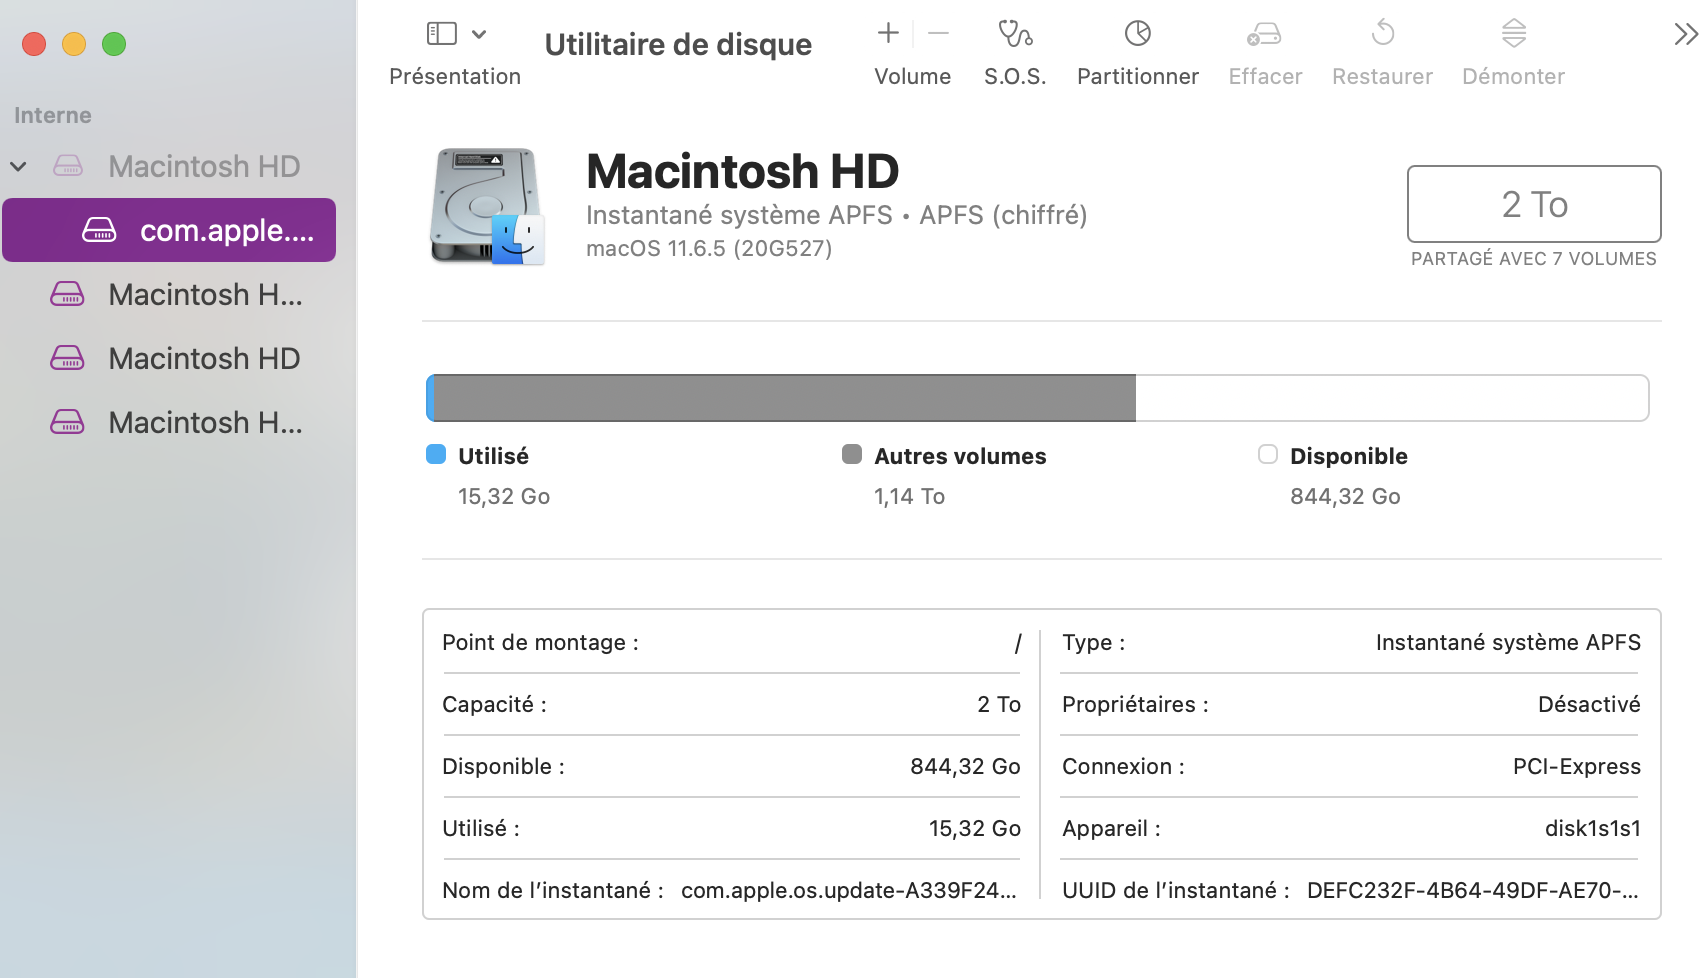Click the Restaurer restore arrow icon
The width and height of the screenshot is (1704, 978).
pos(1383,33)
